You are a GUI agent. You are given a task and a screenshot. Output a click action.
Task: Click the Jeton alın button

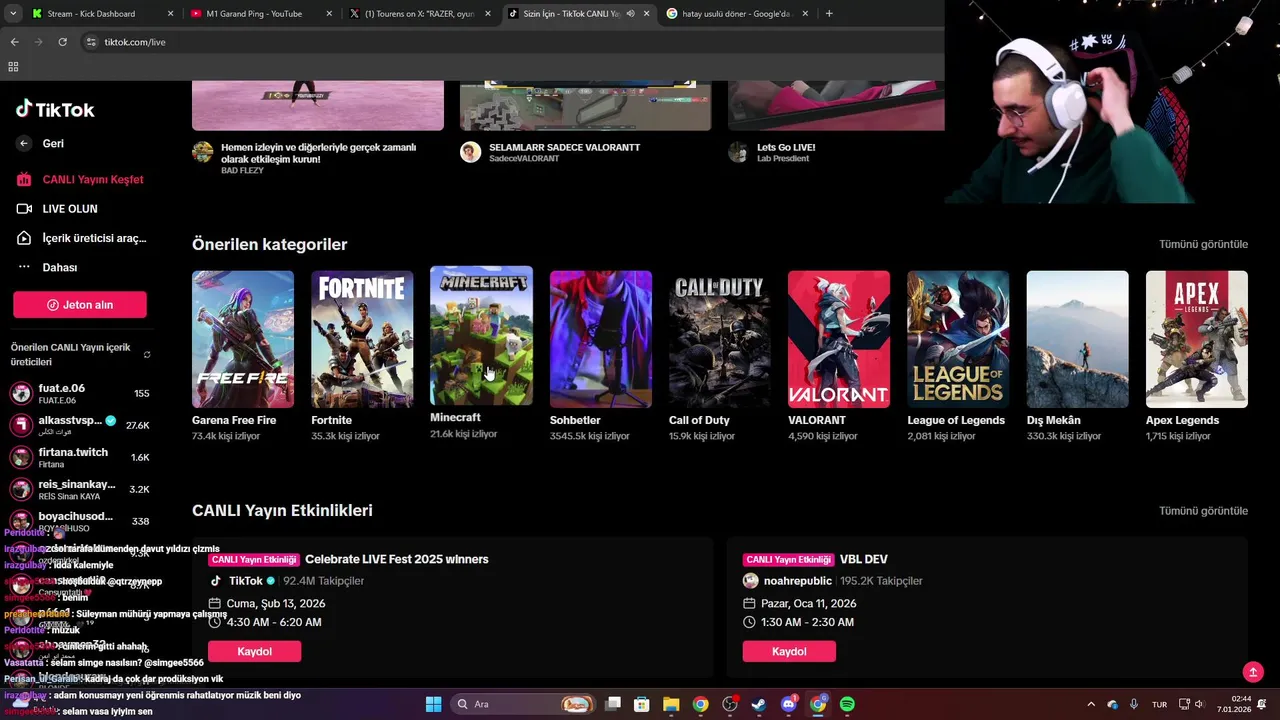point(80,305)
